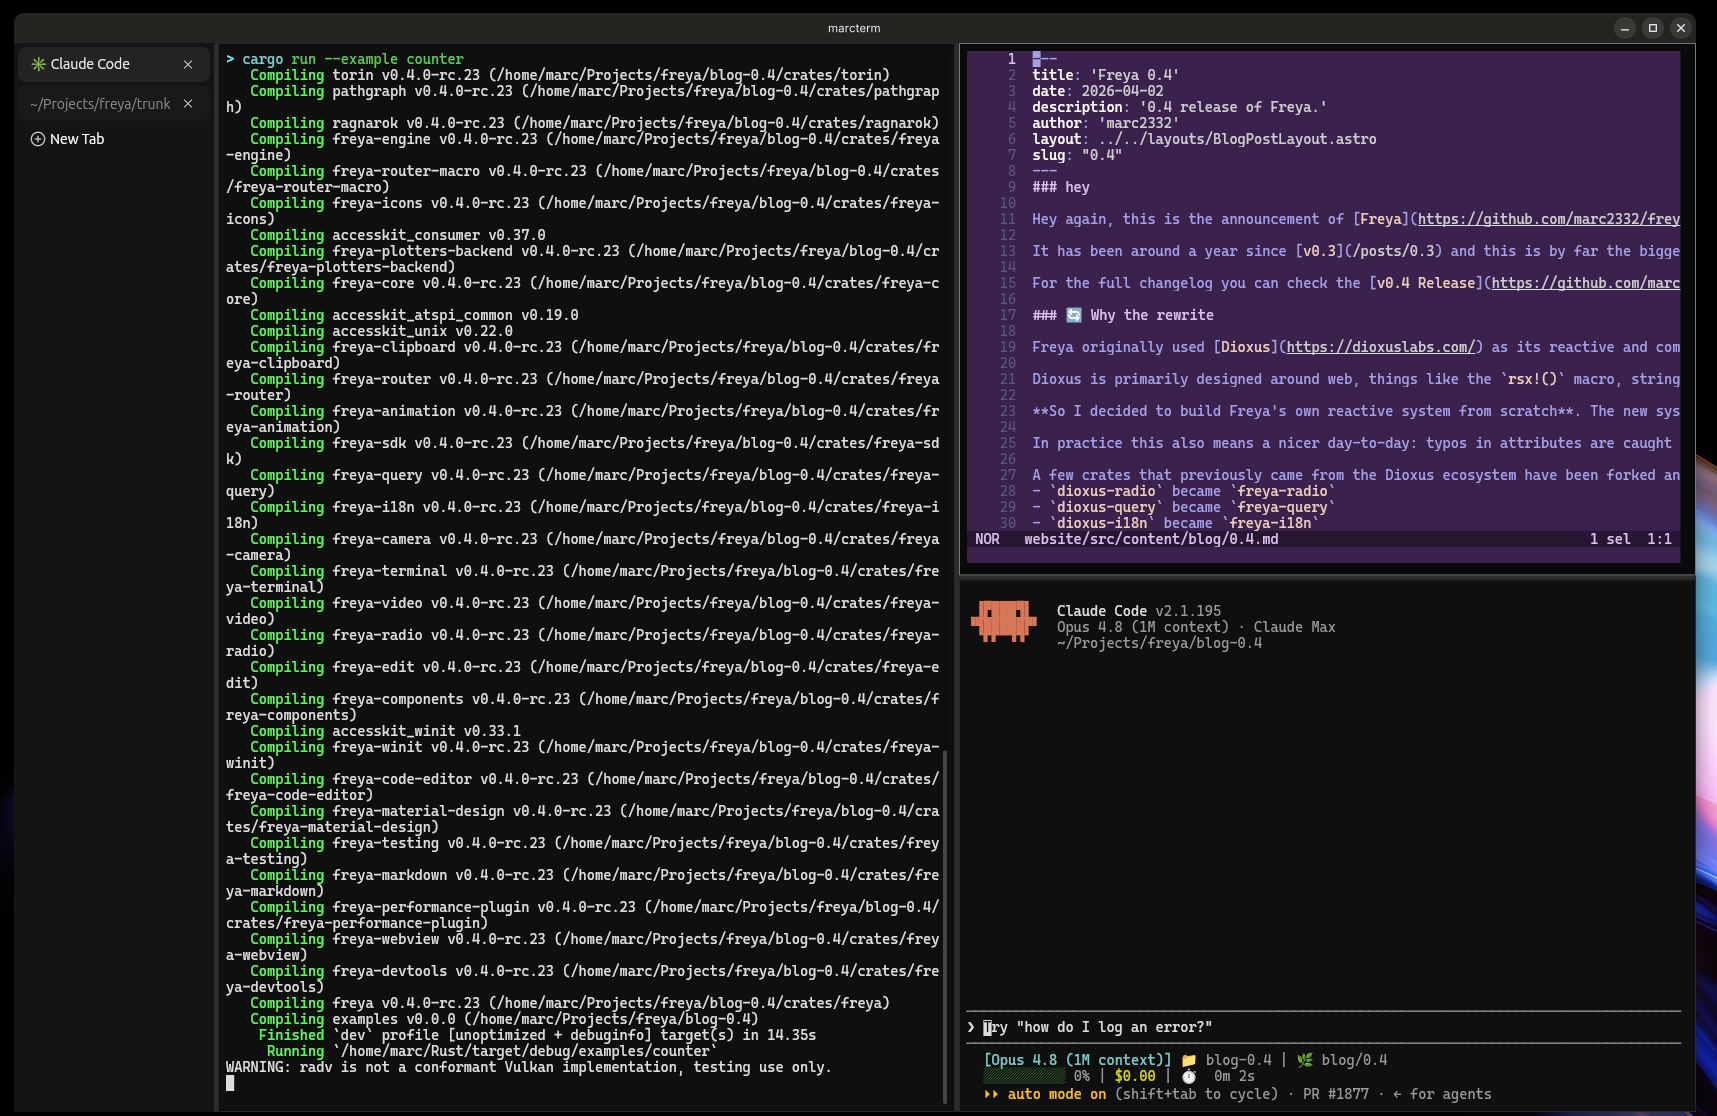Click the 'slug: "0.4"' line
The image size is (1717, 1116).
pyautogui.click(x=1077, y=155)
